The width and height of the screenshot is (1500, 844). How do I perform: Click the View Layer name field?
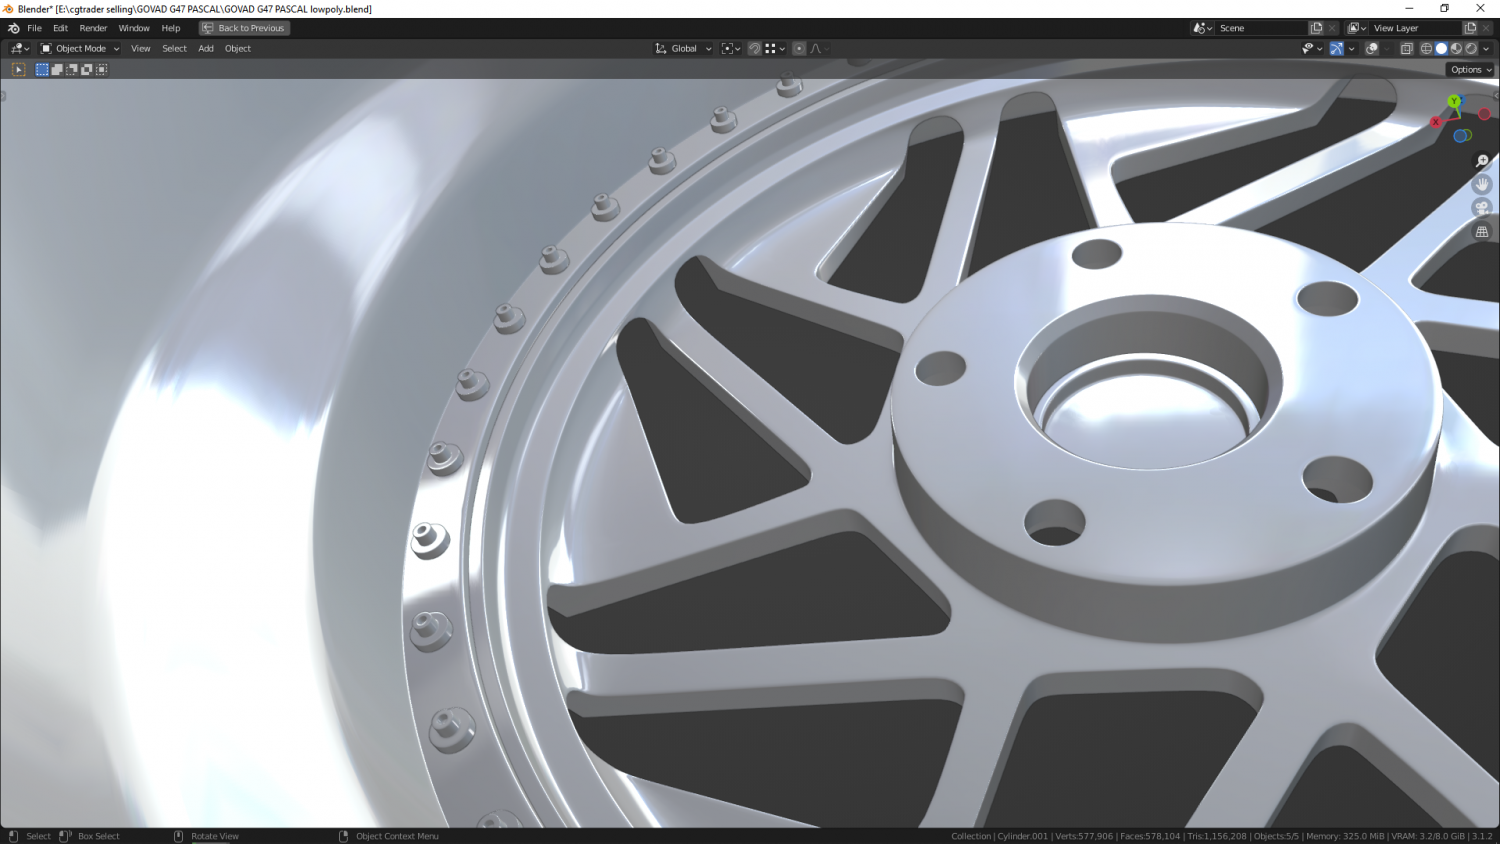[1415, 28]
